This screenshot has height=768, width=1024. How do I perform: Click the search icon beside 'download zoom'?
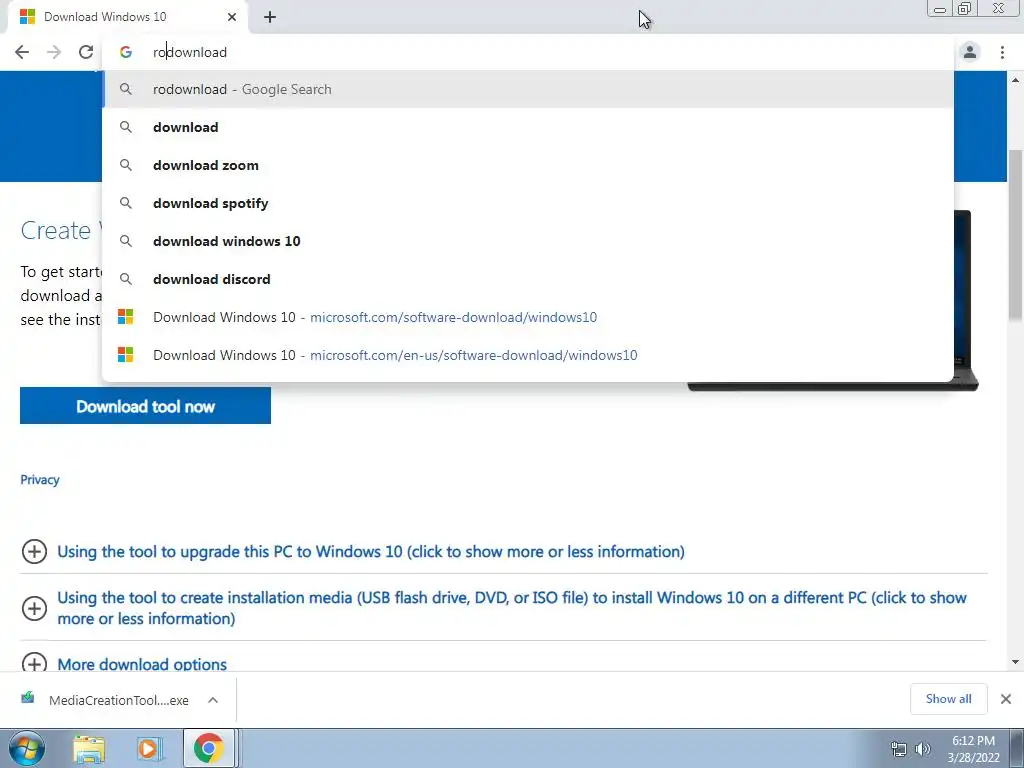[125, 165]
